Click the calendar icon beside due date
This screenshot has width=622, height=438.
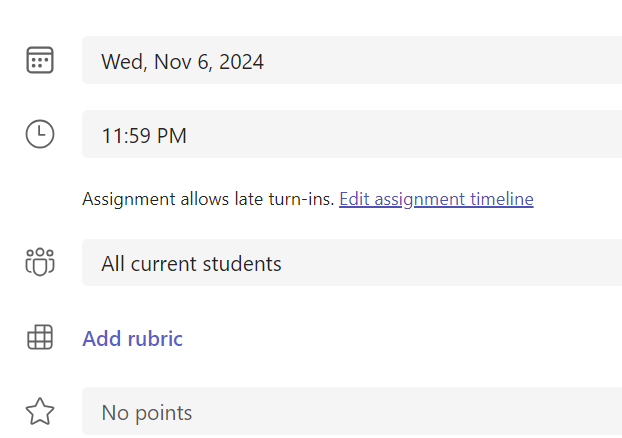[40, 60]
